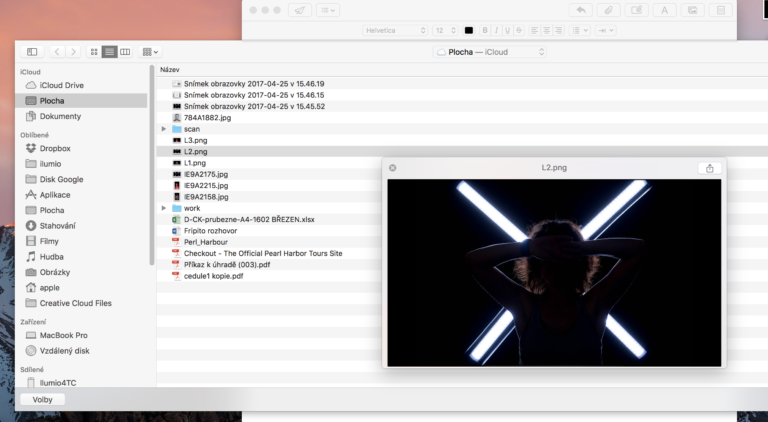Expand the scan folder disclosure triangle
The image size is (768, 422).
click(163, 129)
